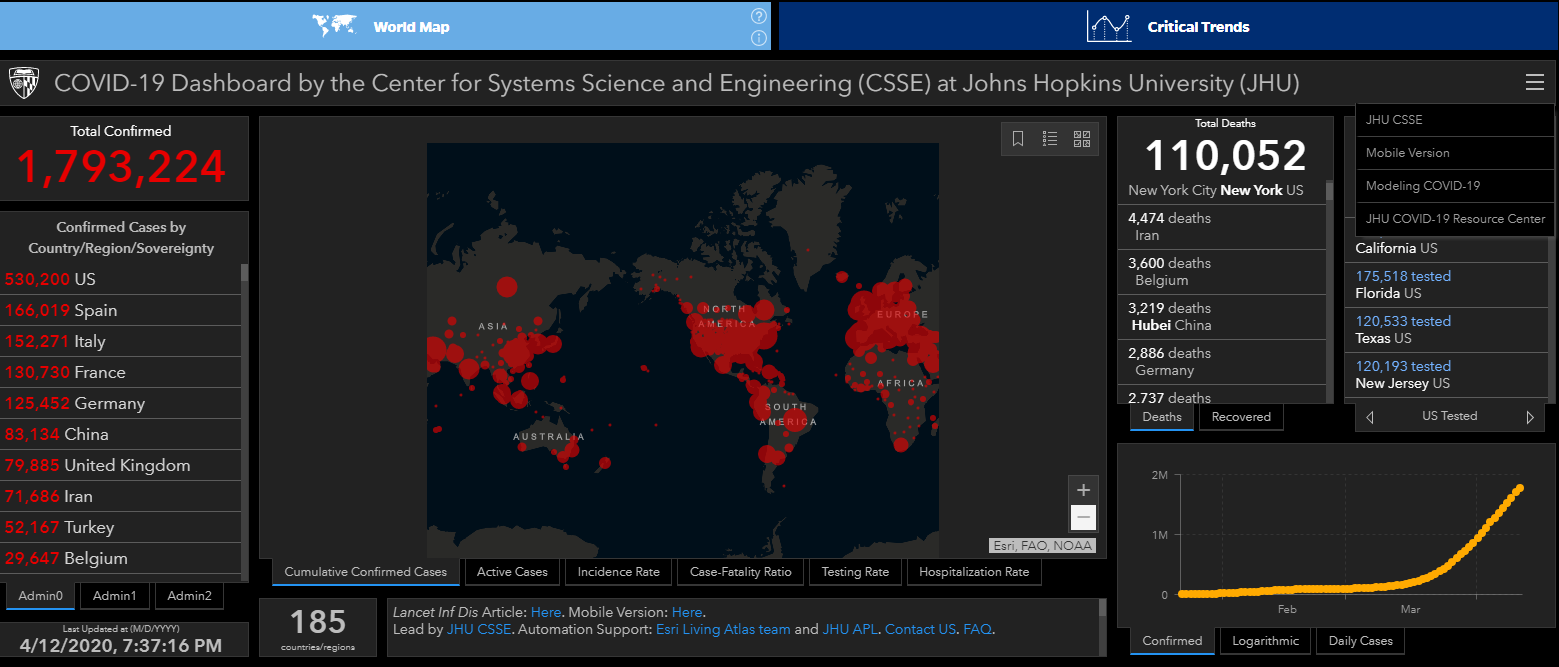
Task: Select the 3,600 deaths Belgium entry
Action: pos(1221,272)
